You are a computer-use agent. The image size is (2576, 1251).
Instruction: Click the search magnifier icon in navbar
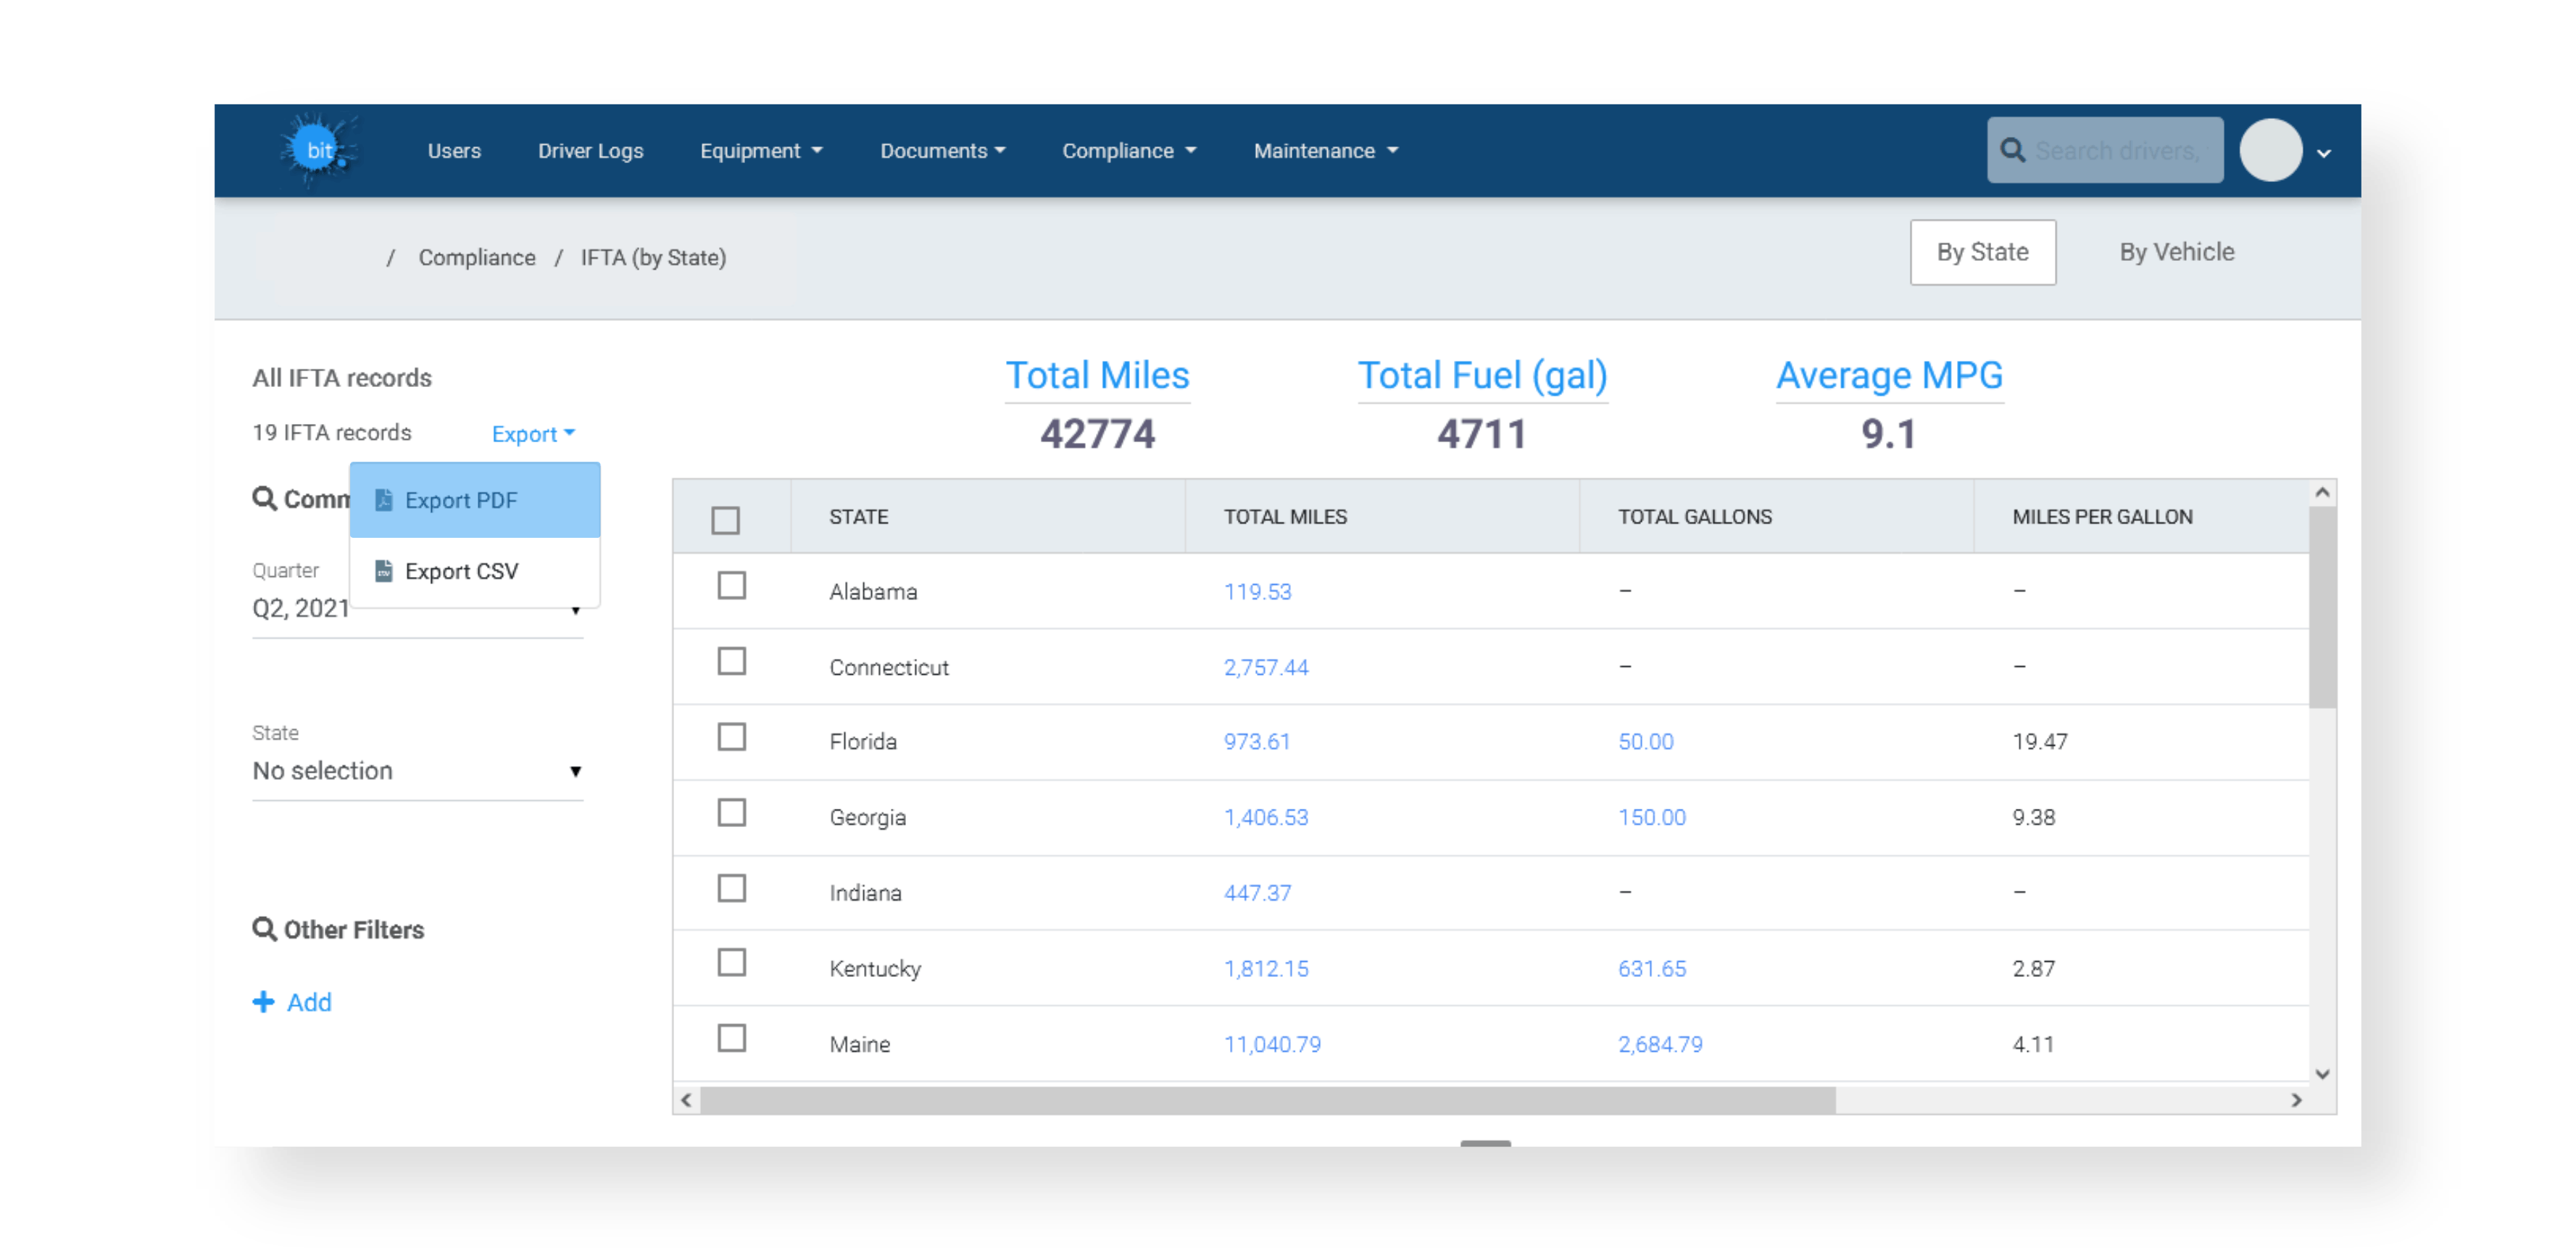pyautogui.click(x=2012, y=150)
